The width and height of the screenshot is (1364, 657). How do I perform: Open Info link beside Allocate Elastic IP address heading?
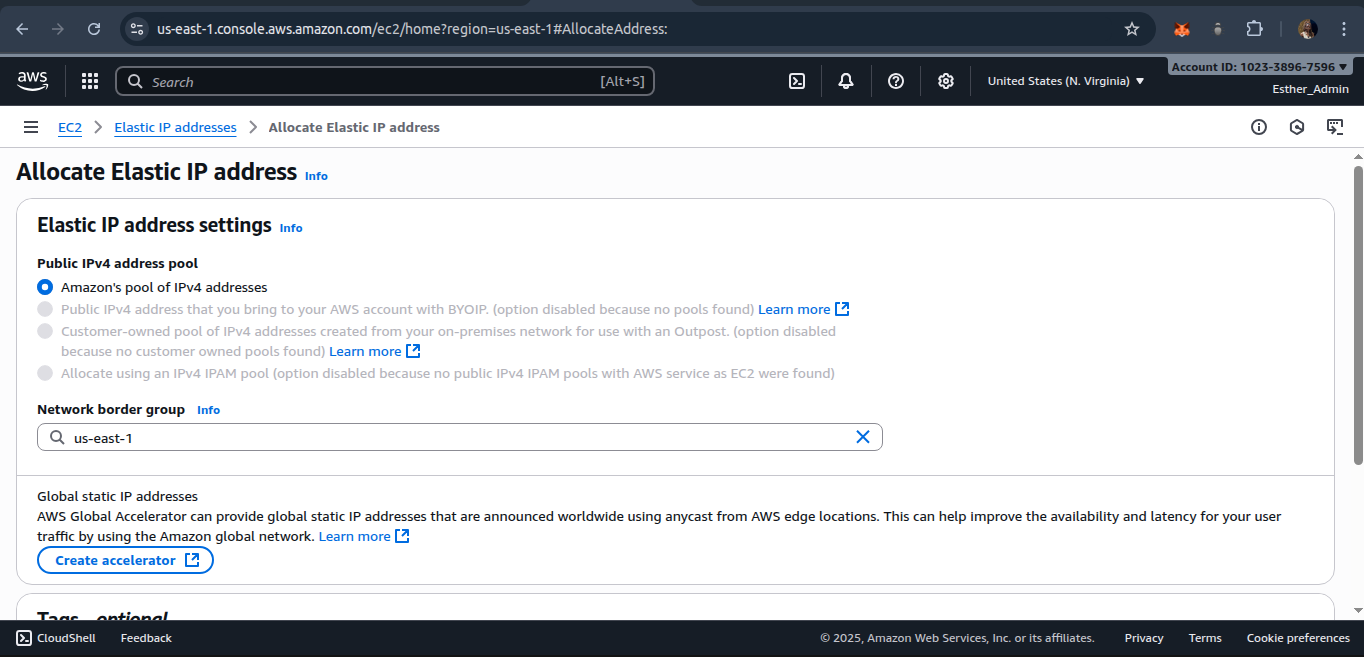pos(316,176)
